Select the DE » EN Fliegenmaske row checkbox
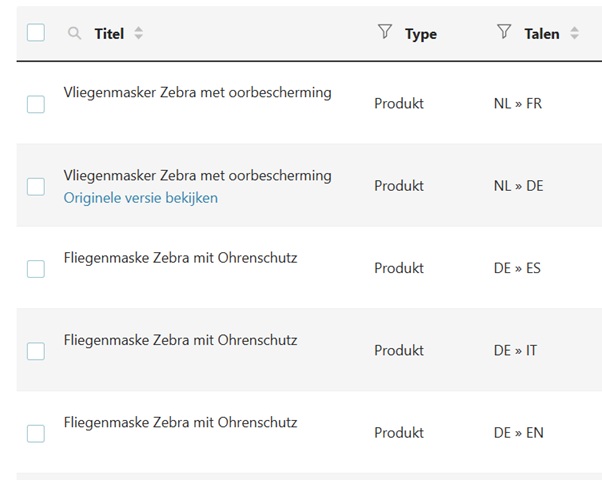This screenshot has height=483, width=602. point(36,433)
